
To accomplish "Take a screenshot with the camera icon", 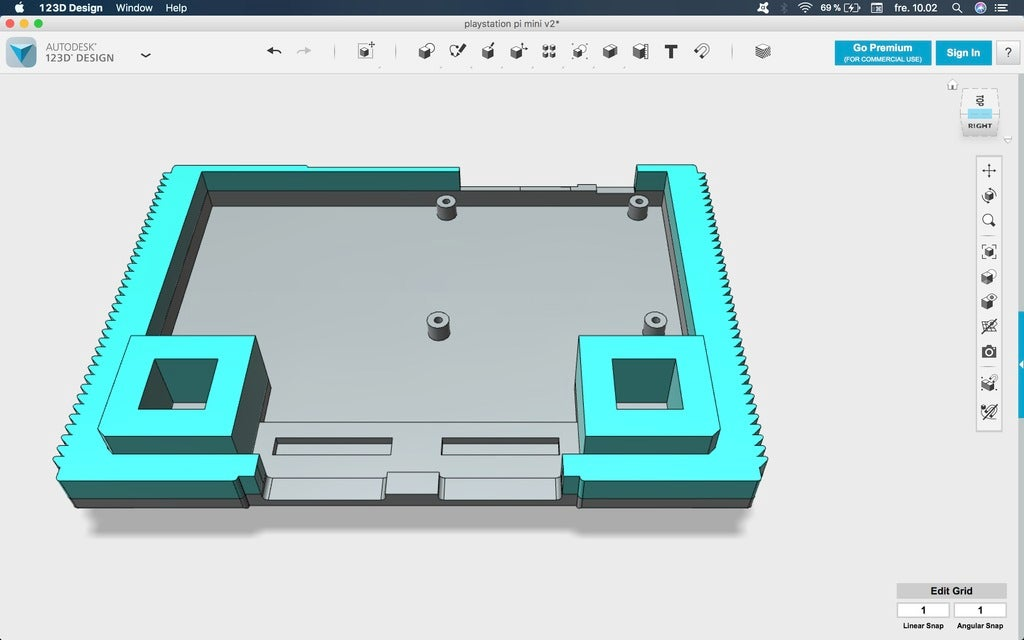I will [989, 352].
